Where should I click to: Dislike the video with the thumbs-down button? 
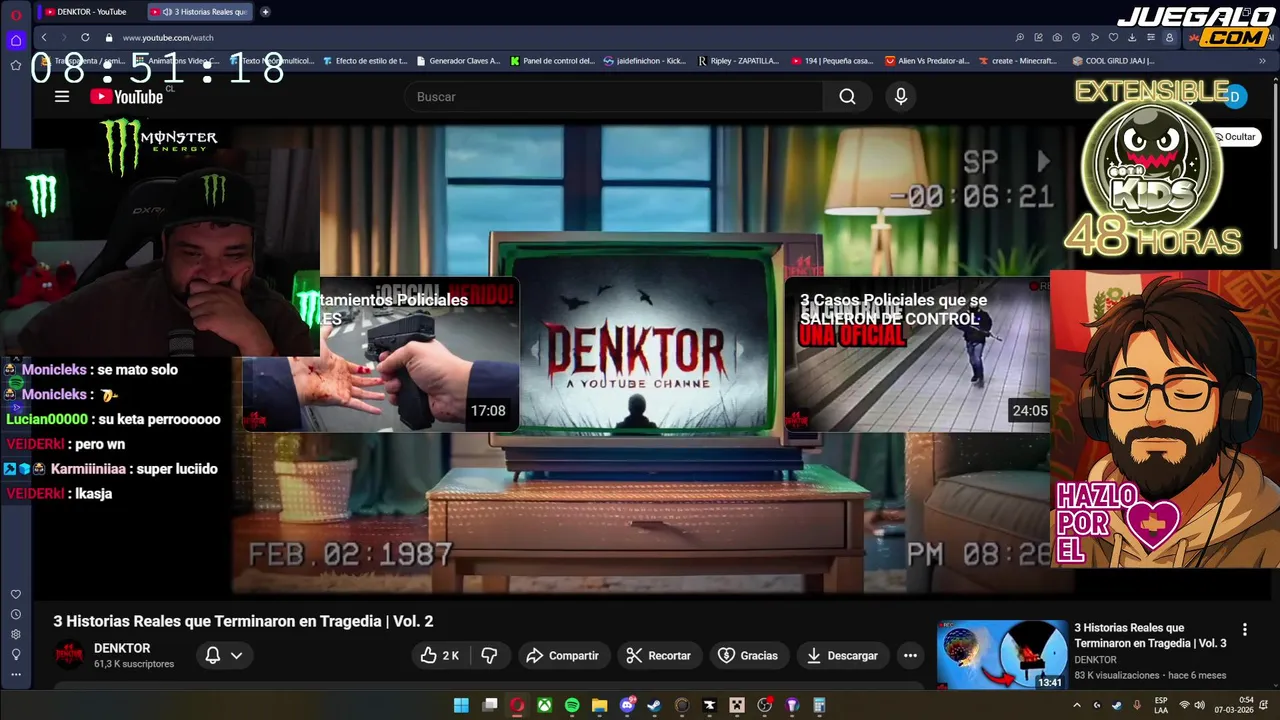click(x=489, y=655)
